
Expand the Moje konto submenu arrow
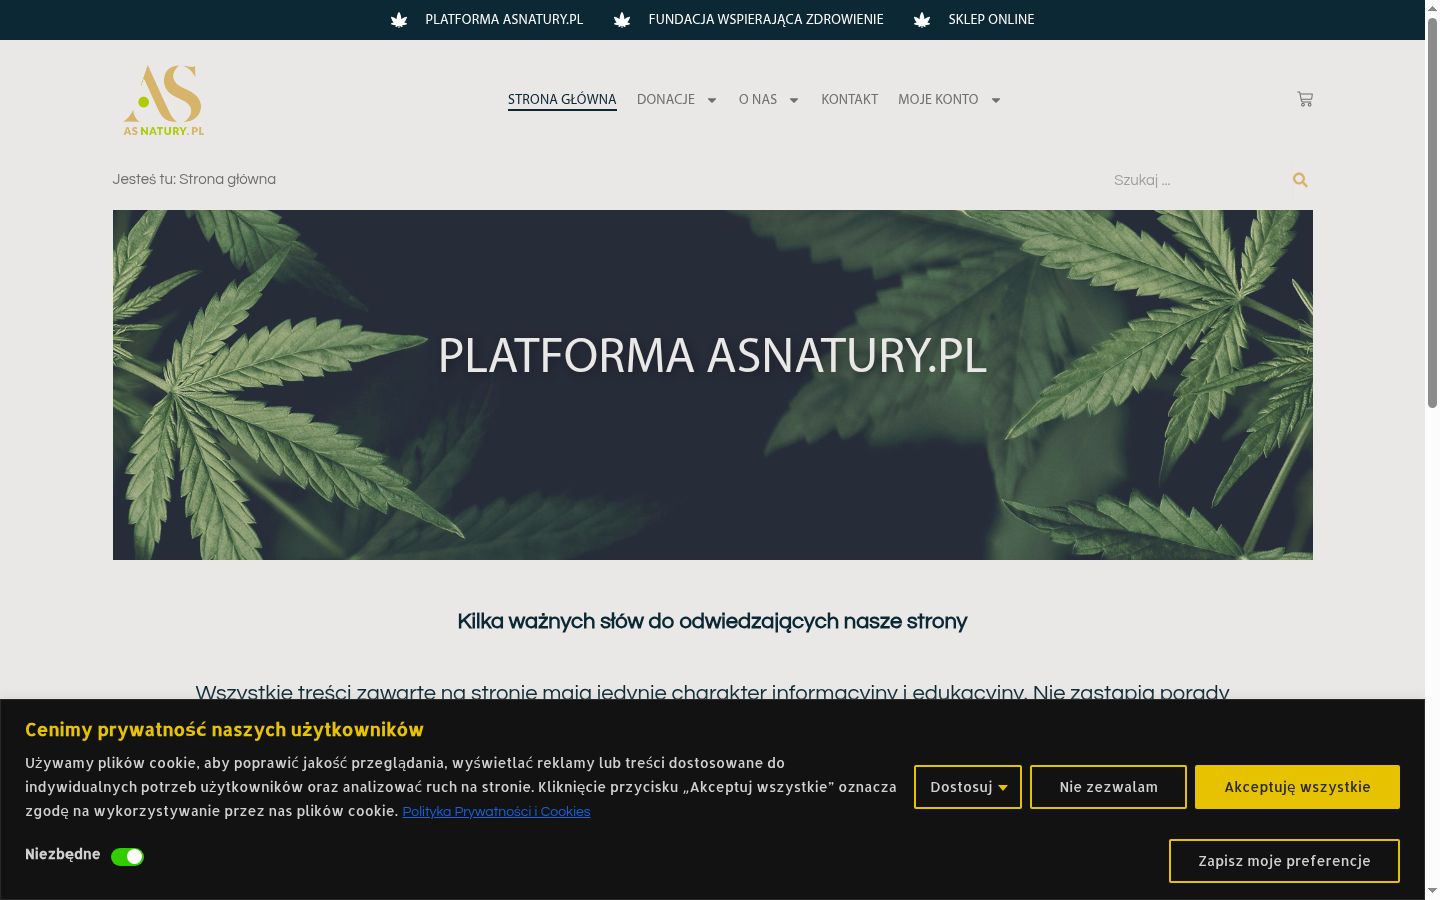coord(996,100)
